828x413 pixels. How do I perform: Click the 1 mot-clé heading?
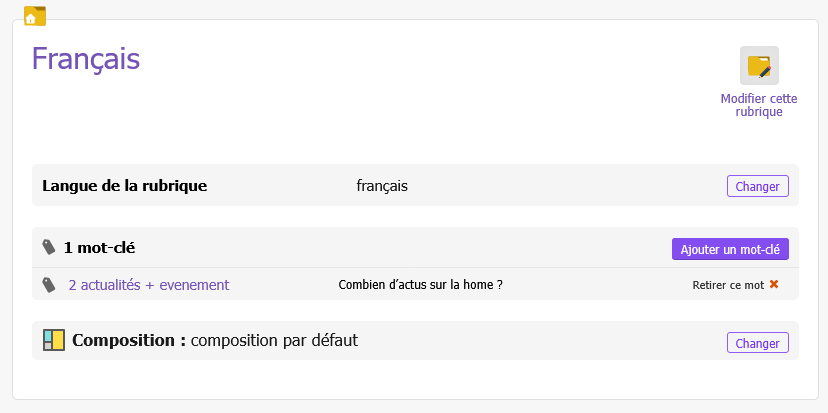[99, 247]
